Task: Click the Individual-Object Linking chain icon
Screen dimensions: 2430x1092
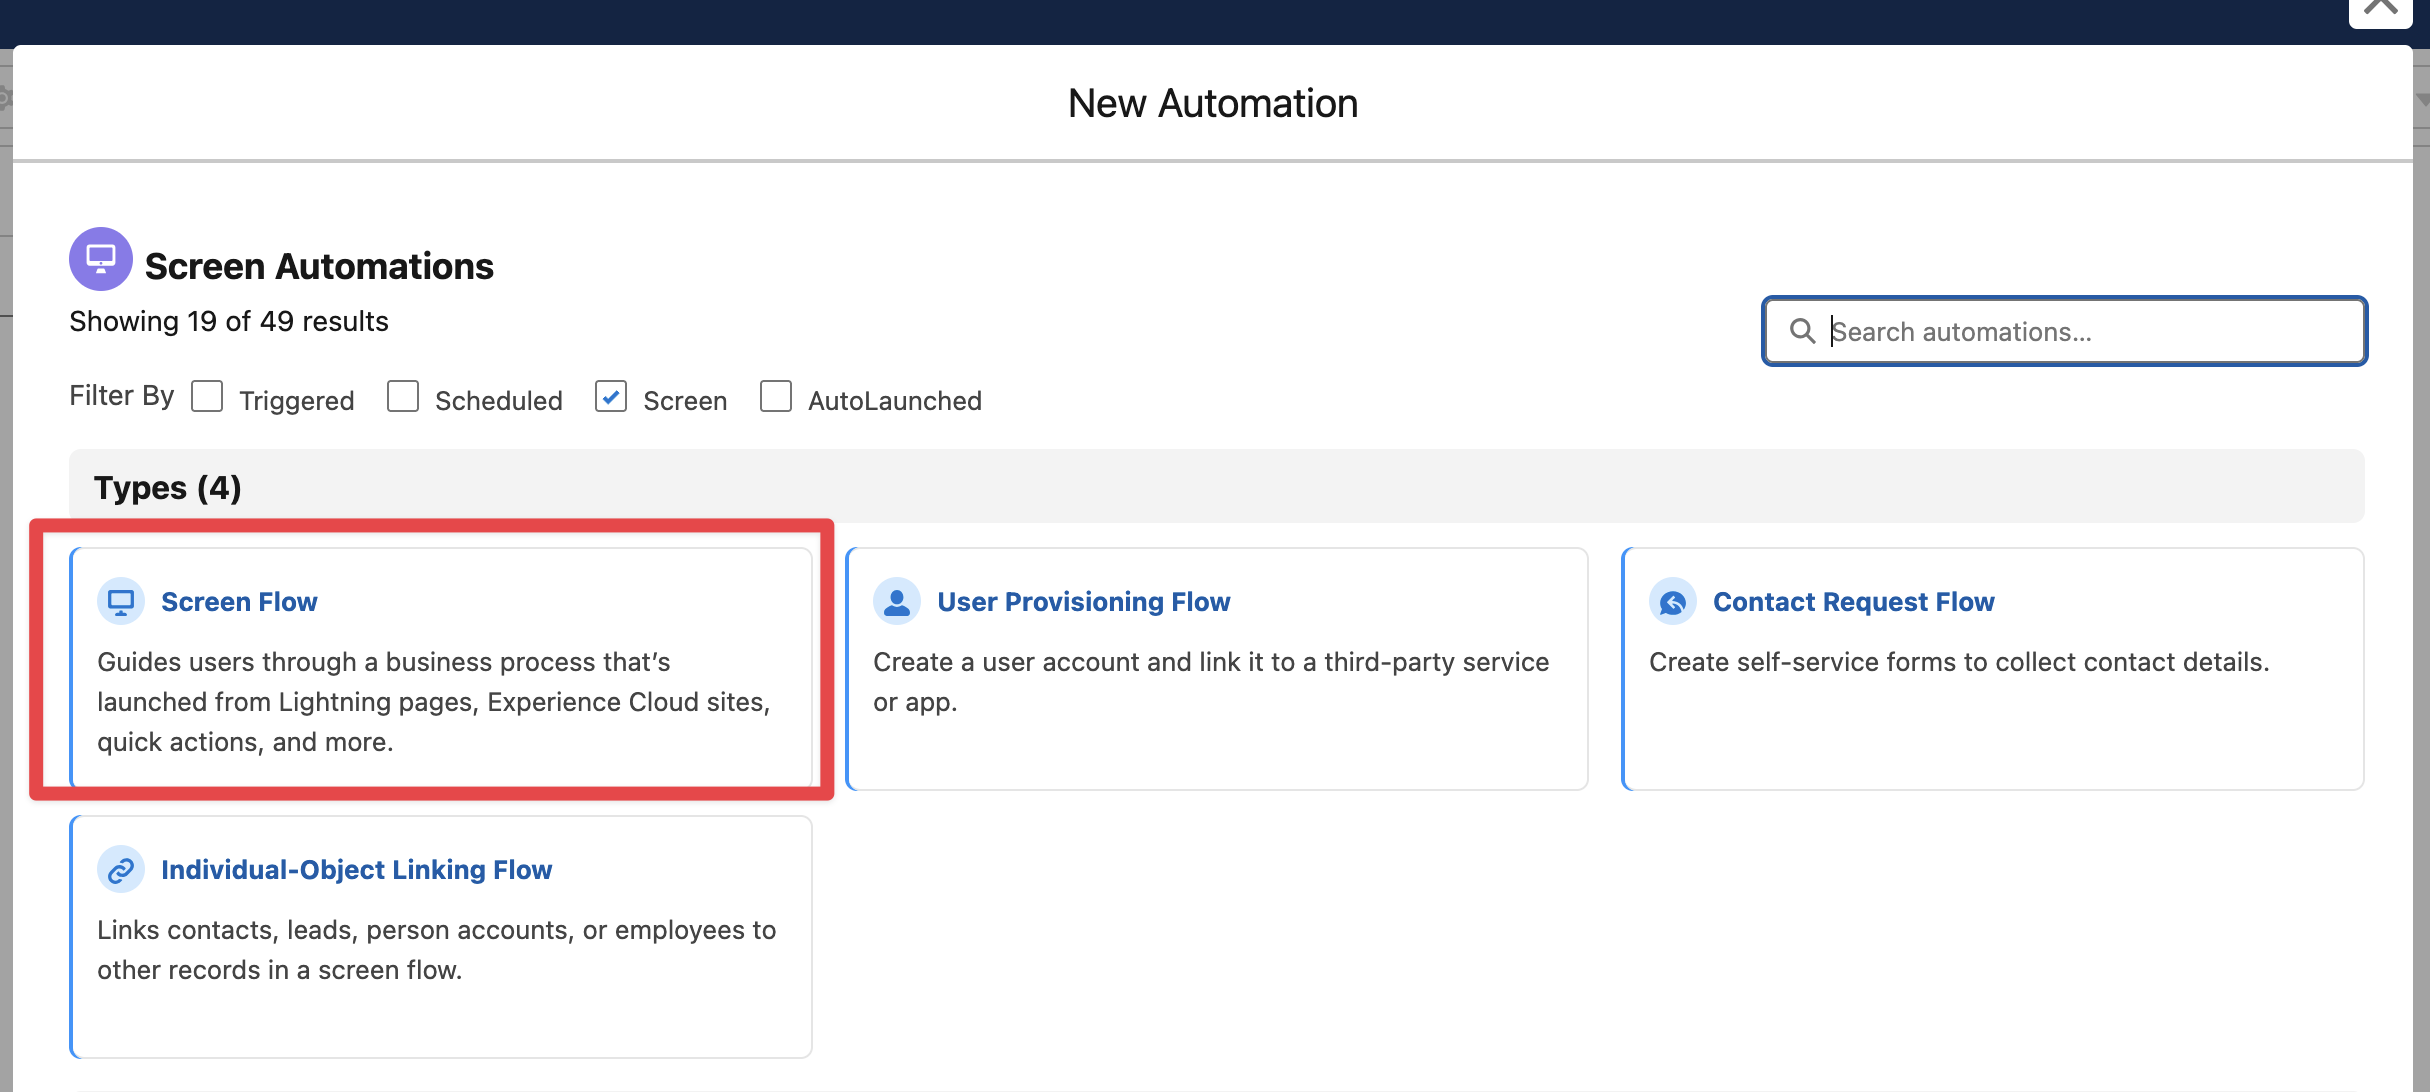Action: (121, 870)
